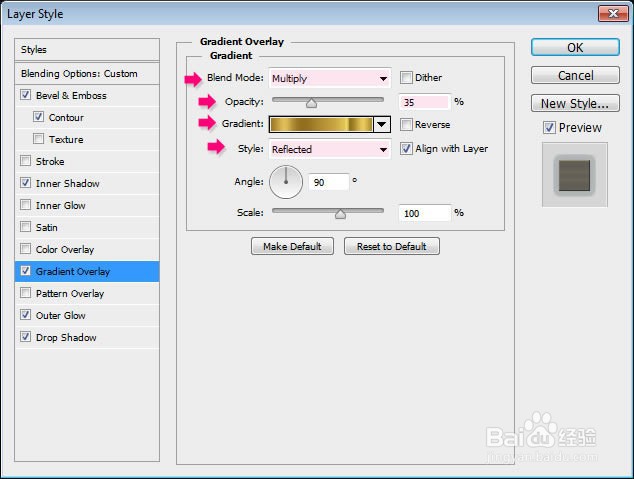Uncheck the Gradient Overlay checkbox
Screen dimensions: 634x479
(25, 271)
